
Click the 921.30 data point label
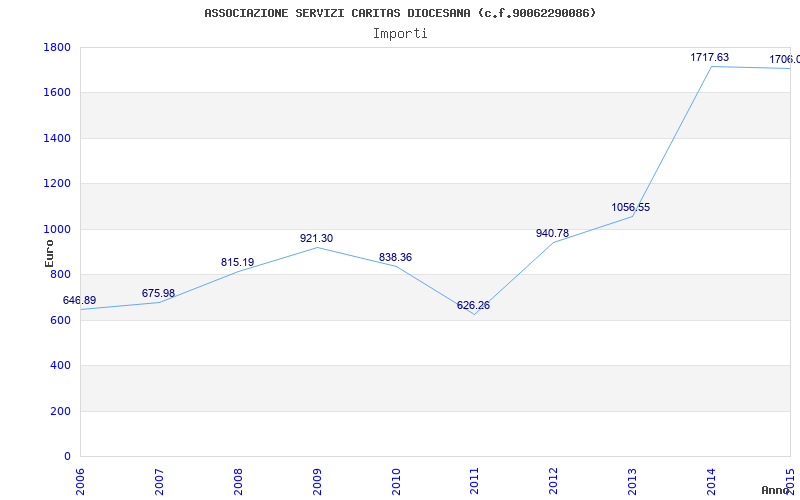(316, 238)
